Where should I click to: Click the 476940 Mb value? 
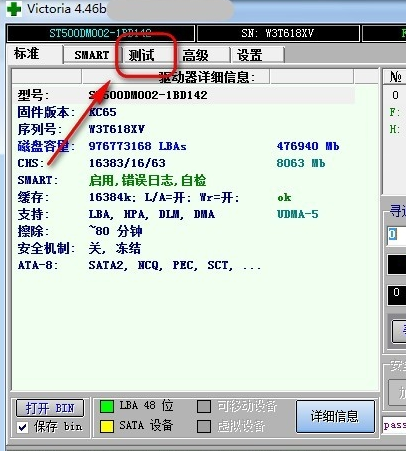point(308,146)
